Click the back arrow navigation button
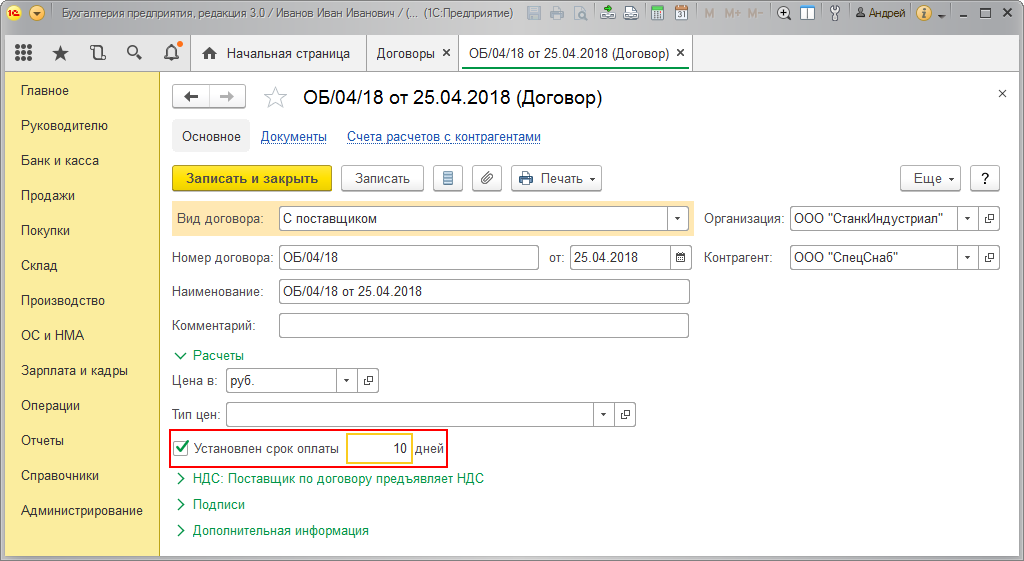Image resolution: width=1024 pixels, height=561 pixels. click(191, 97)
